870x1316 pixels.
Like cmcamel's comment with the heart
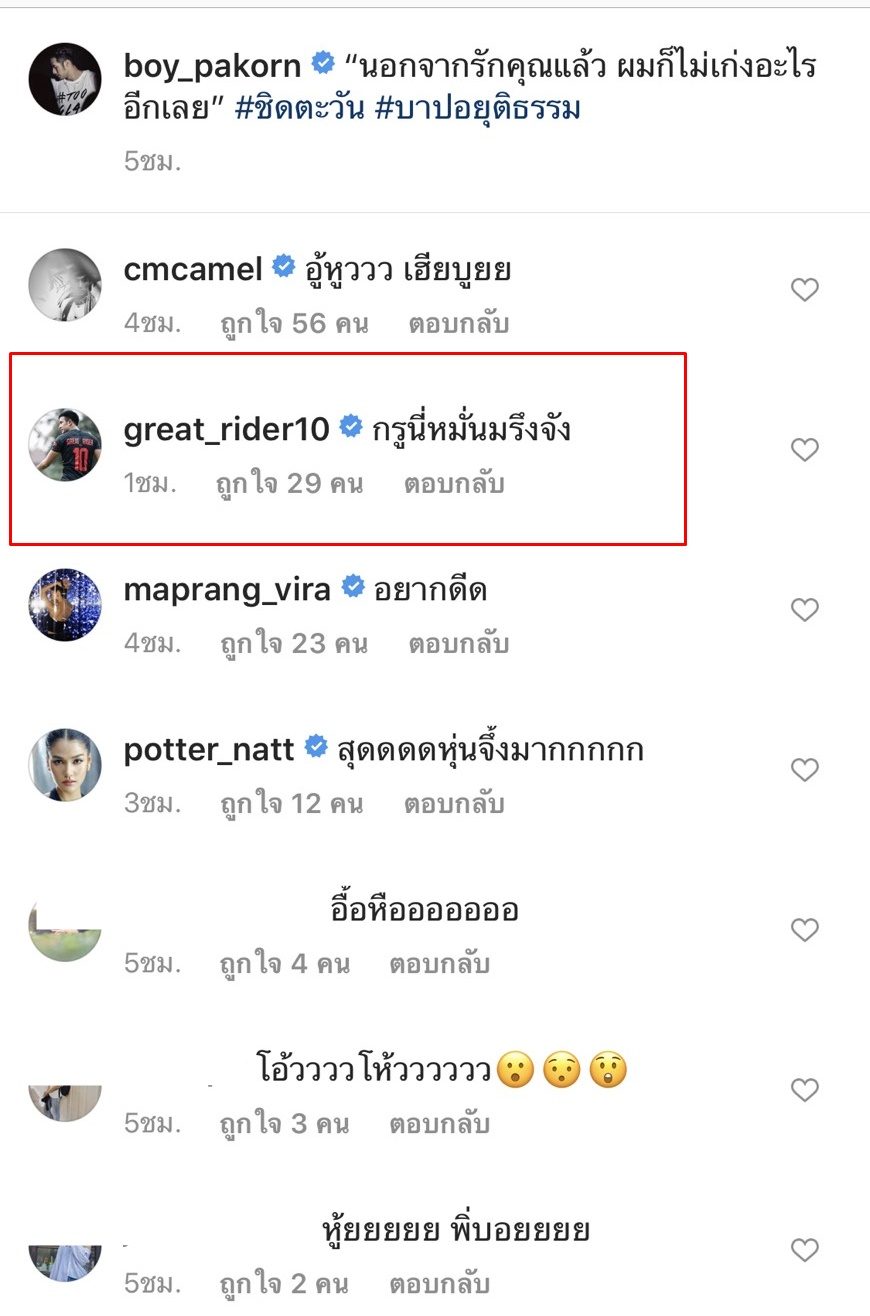805,290
